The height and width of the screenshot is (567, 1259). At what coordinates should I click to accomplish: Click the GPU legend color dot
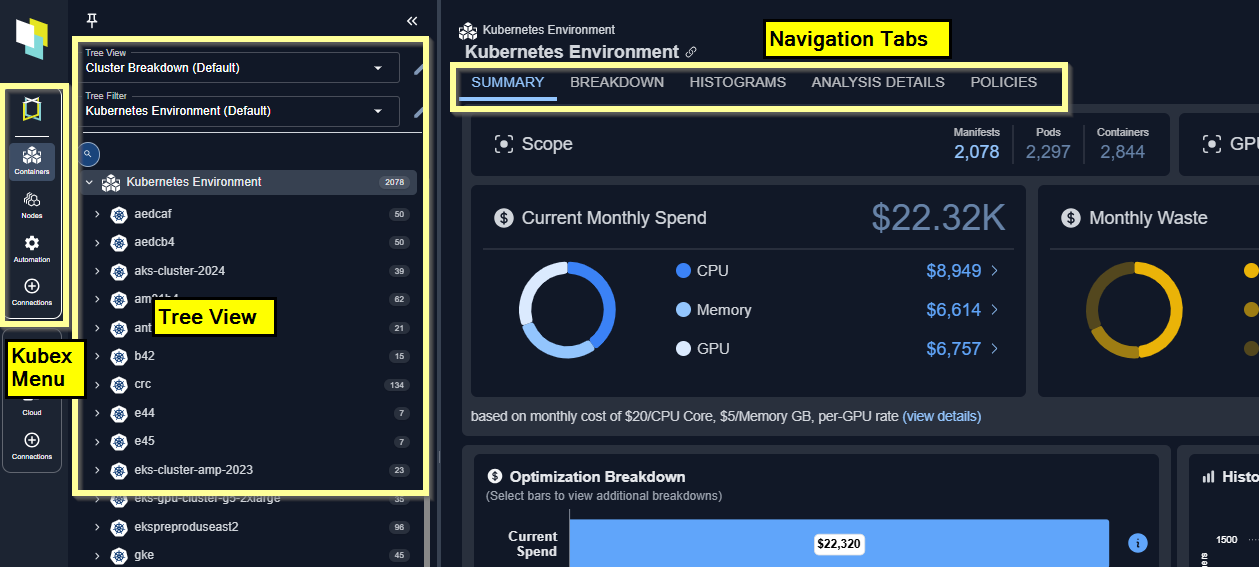pos(684,349)
